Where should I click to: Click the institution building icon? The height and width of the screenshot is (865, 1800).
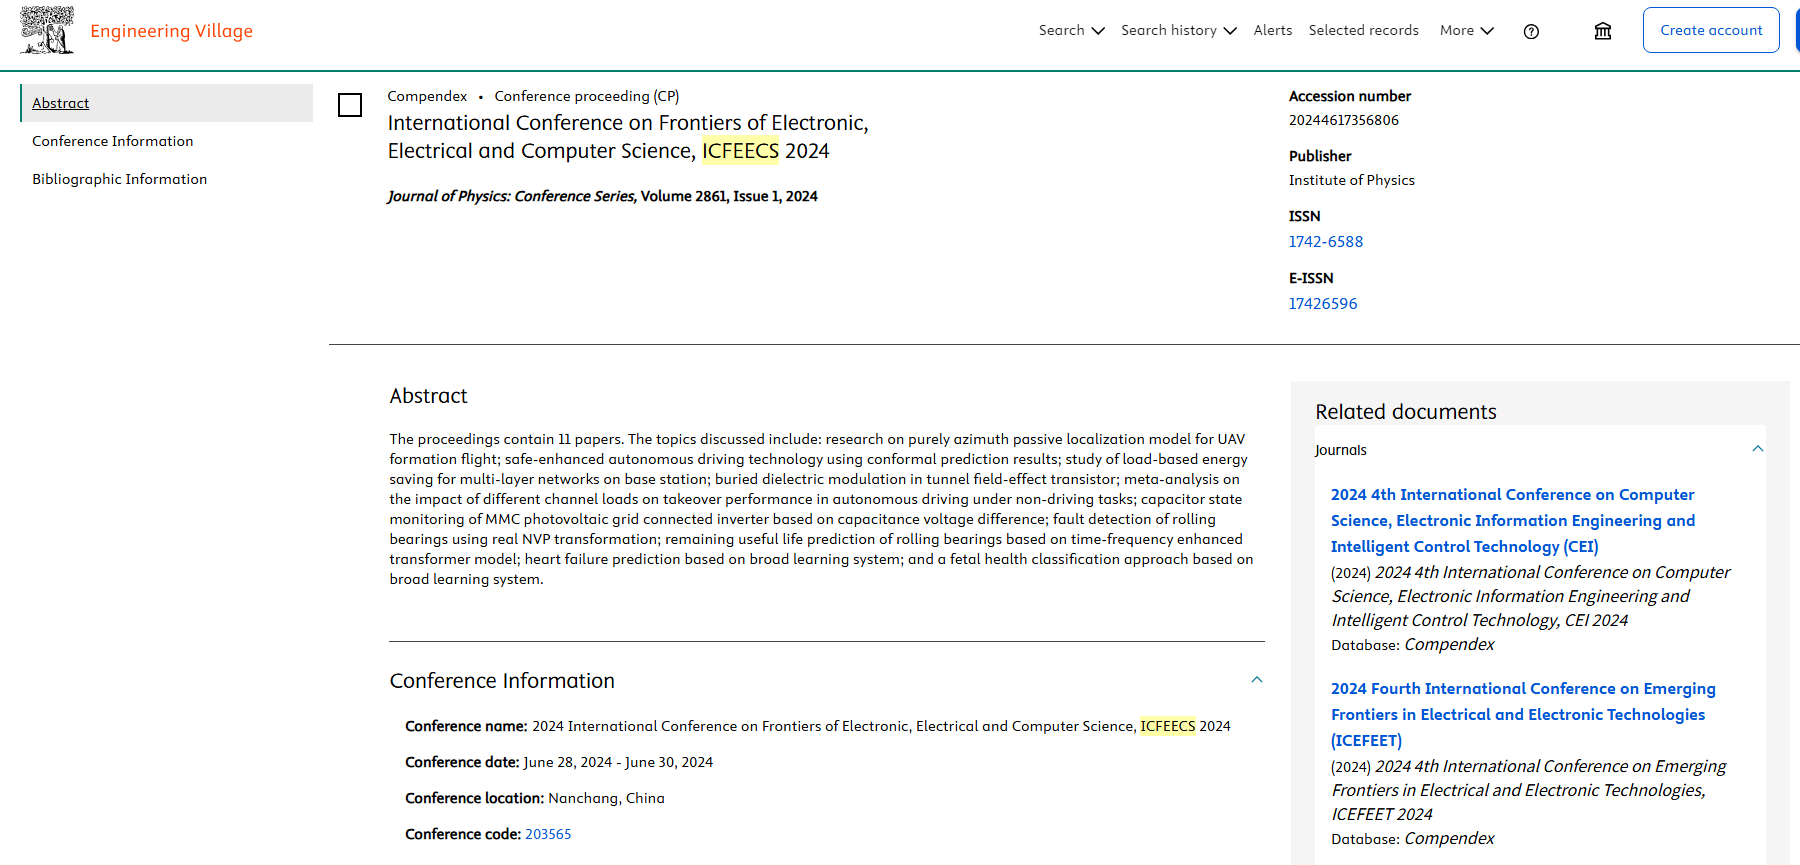point(1603,31)
